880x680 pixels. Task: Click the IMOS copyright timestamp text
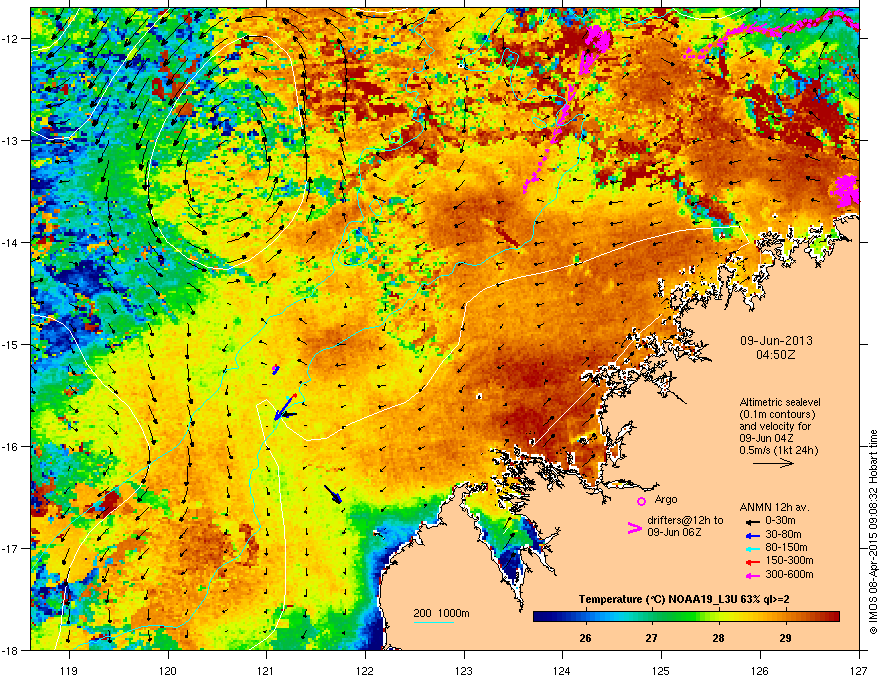pyautogui.click(x=873, y=531)
